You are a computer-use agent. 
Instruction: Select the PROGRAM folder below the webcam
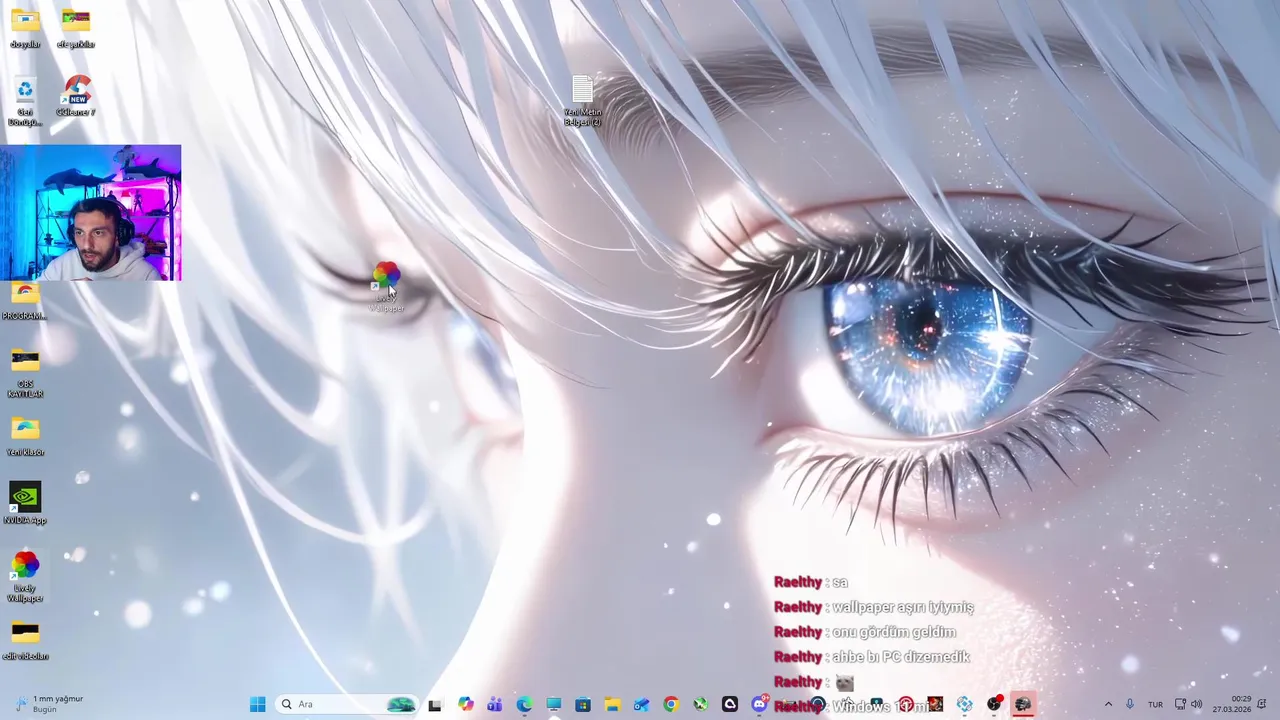pyautogui.click(x=25, y=301)
